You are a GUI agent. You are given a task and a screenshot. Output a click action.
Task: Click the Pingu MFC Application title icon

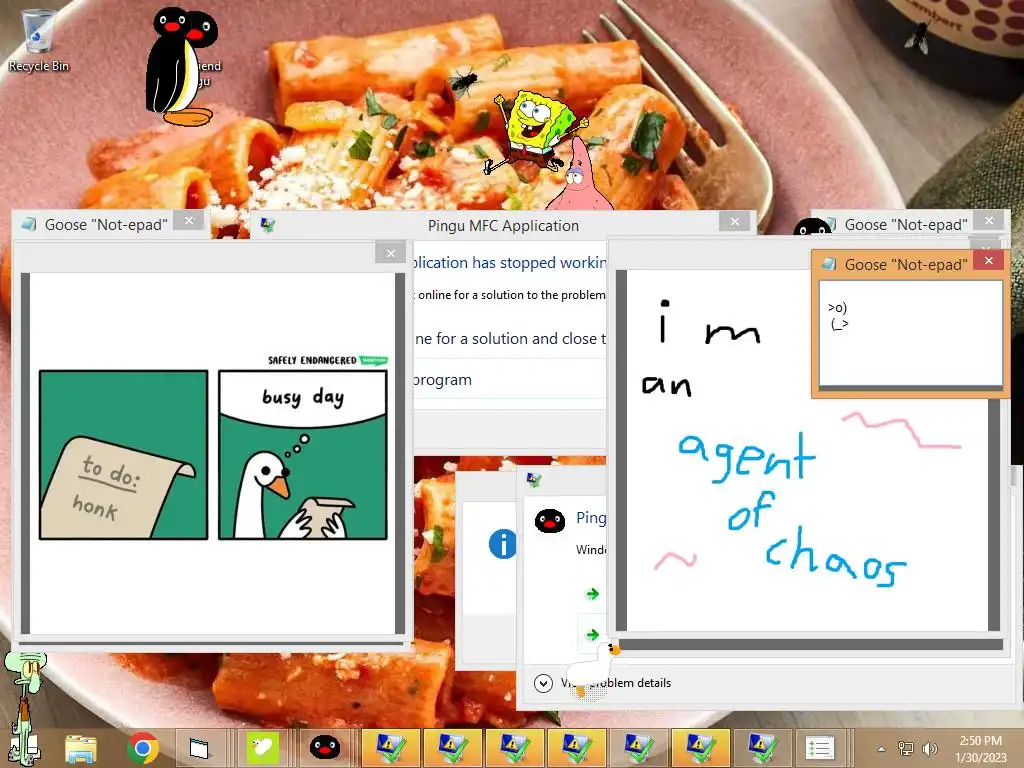point(268,225)
